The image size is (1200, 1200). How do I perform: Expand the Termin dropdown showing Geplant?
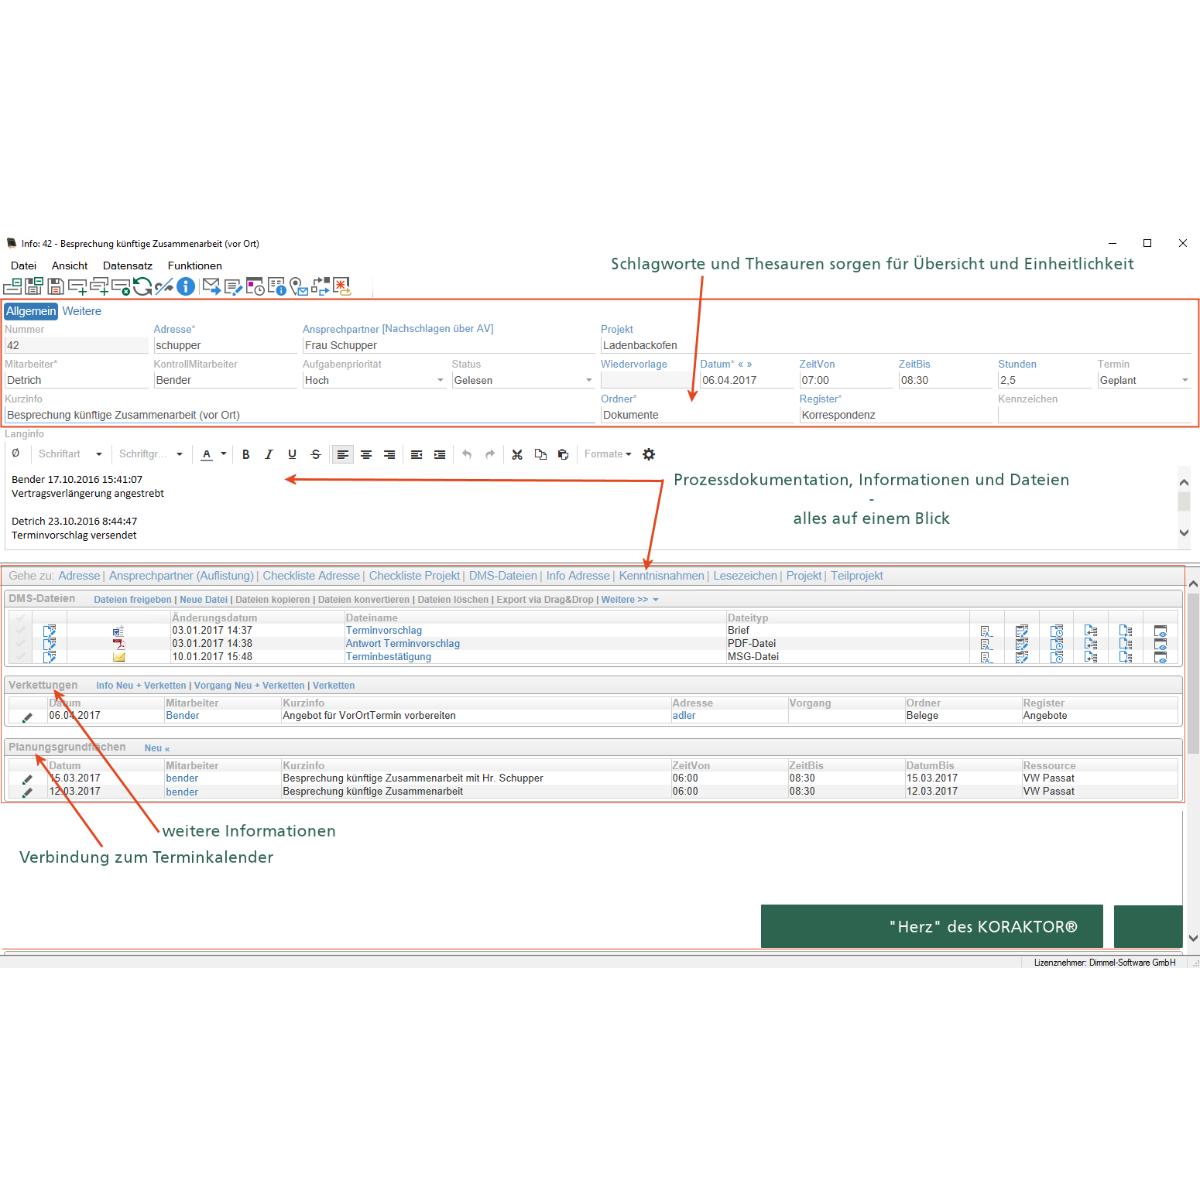[x=1186, y=381]
